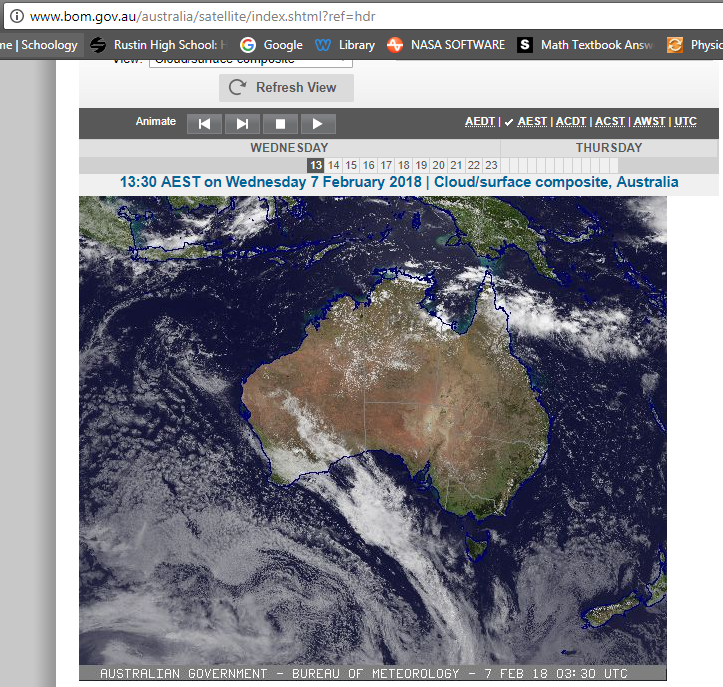Click the Animate label

[156, 121]
